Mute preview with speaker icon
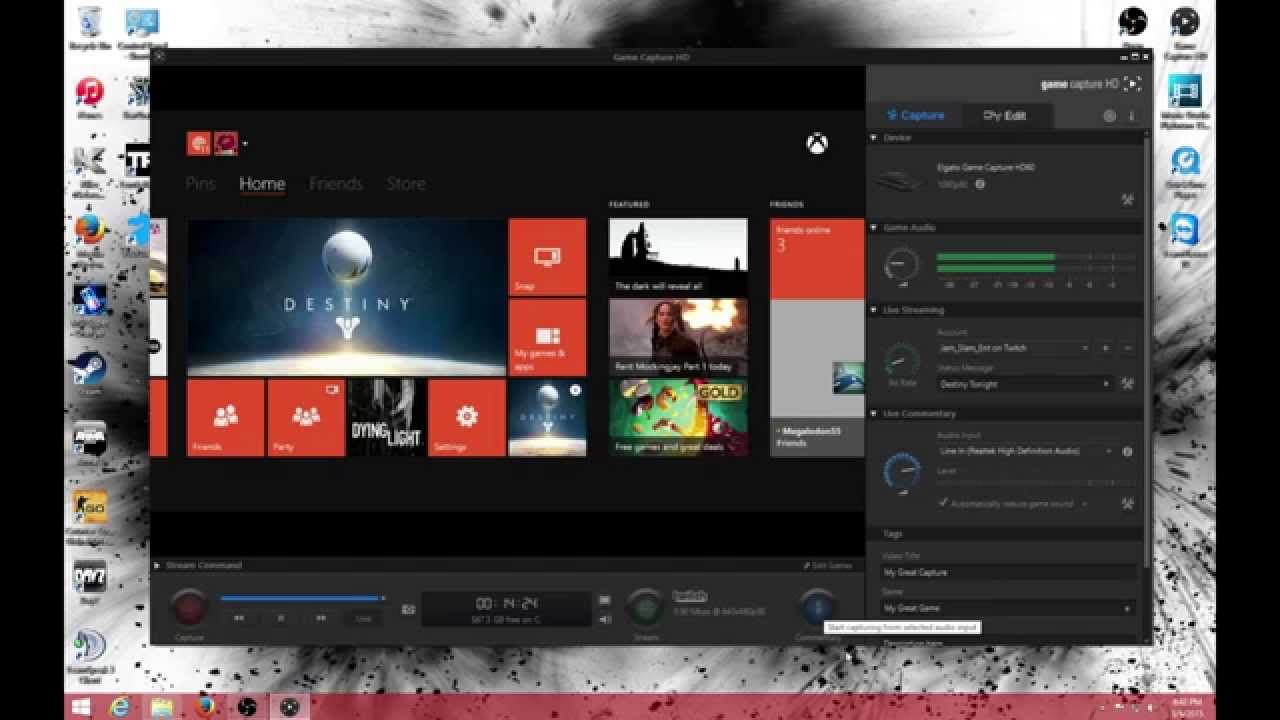1280x720 pixels. click(x=604, y=619)
